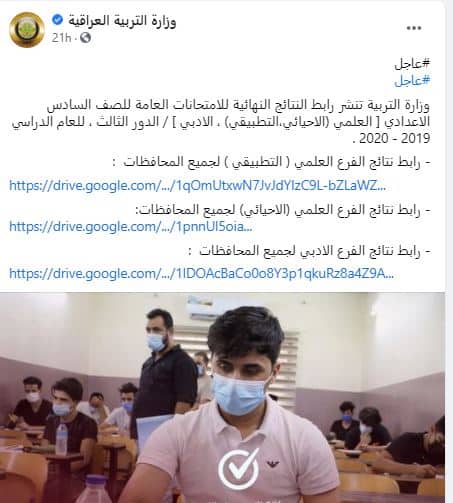Click the student's blue face mask in the photo

(x=239, y=393)
